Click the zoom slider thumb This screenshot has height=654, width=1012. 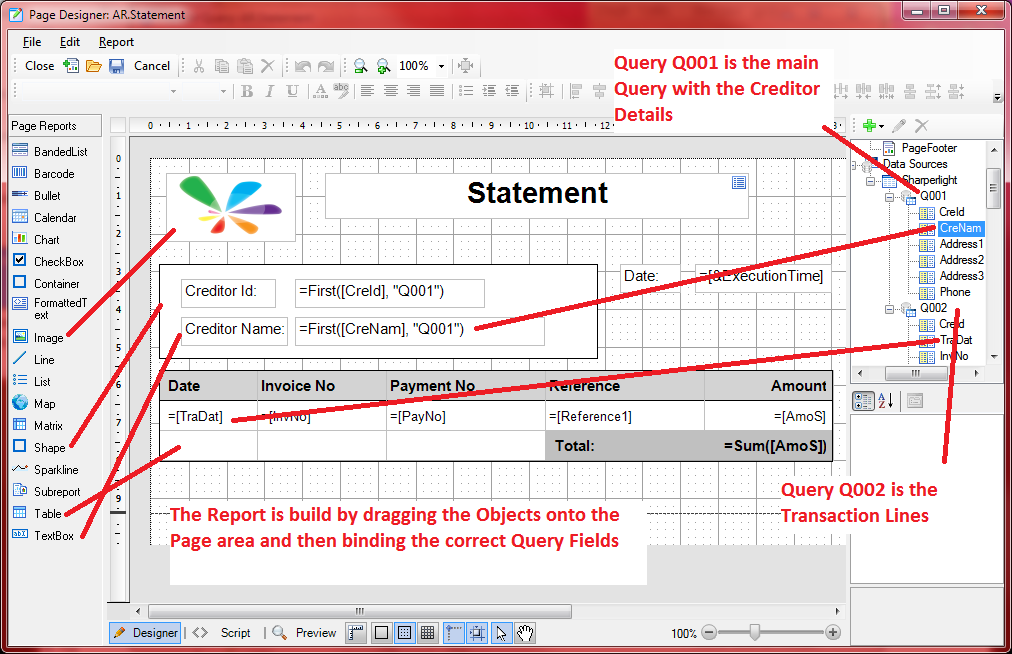[754, 633]
